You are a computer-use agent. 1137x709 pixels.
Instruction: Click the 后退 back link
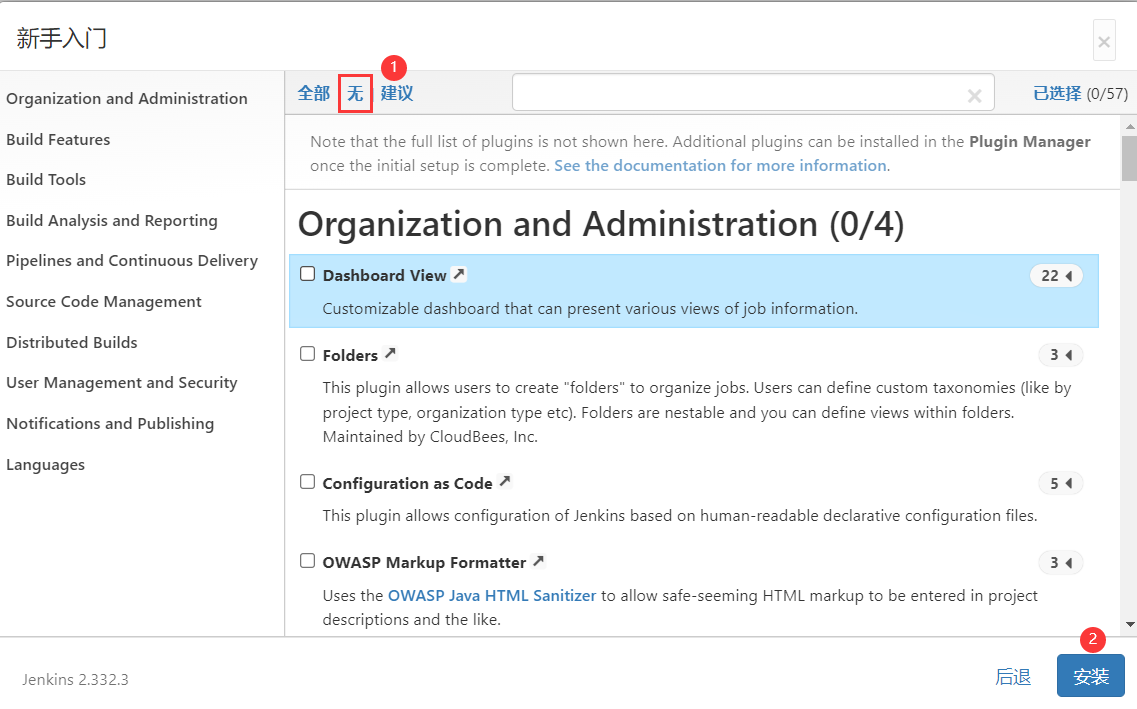pyautogui.click(x=1013, y=677)
